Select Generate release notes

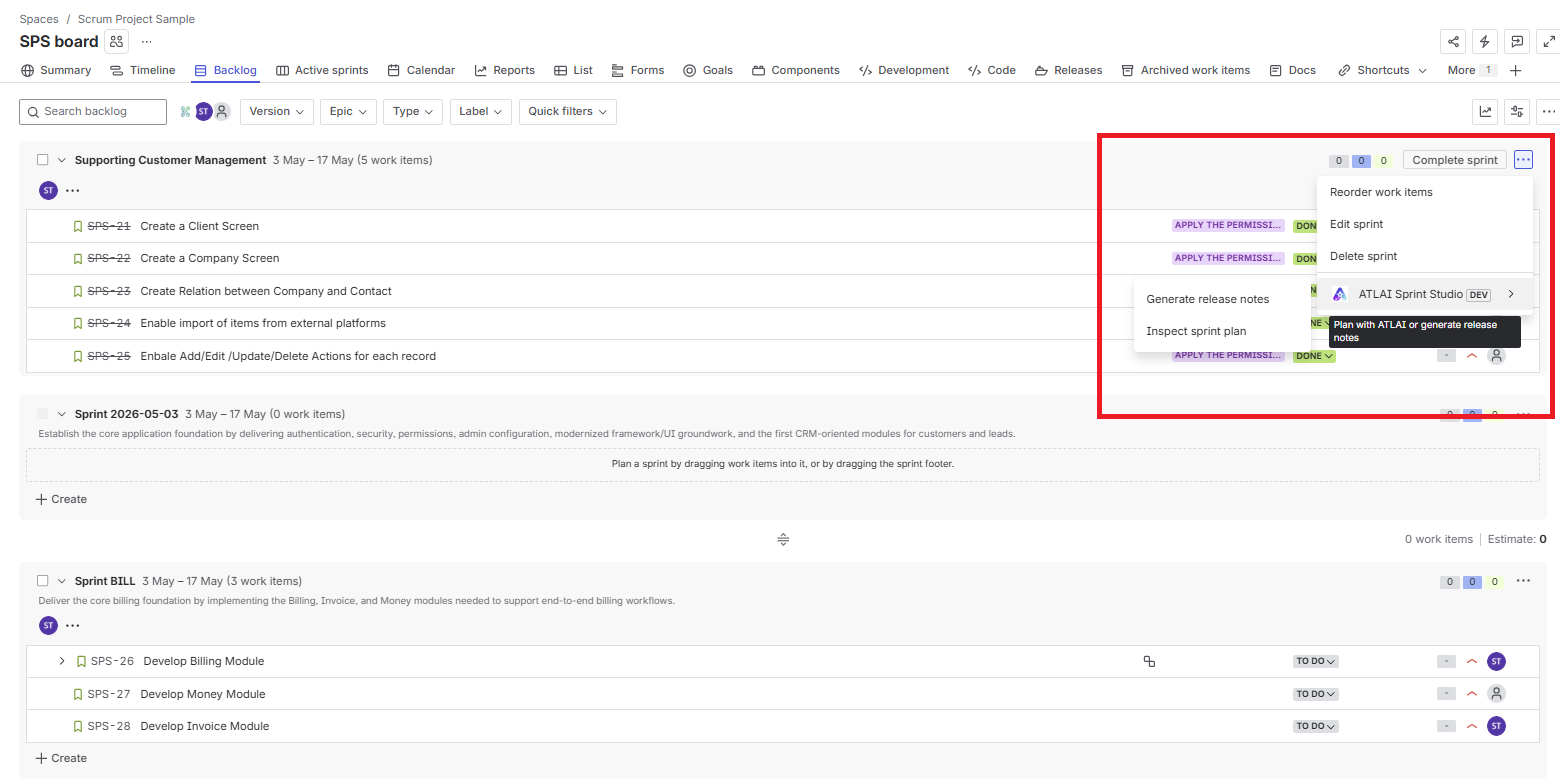coord(1222,299)
